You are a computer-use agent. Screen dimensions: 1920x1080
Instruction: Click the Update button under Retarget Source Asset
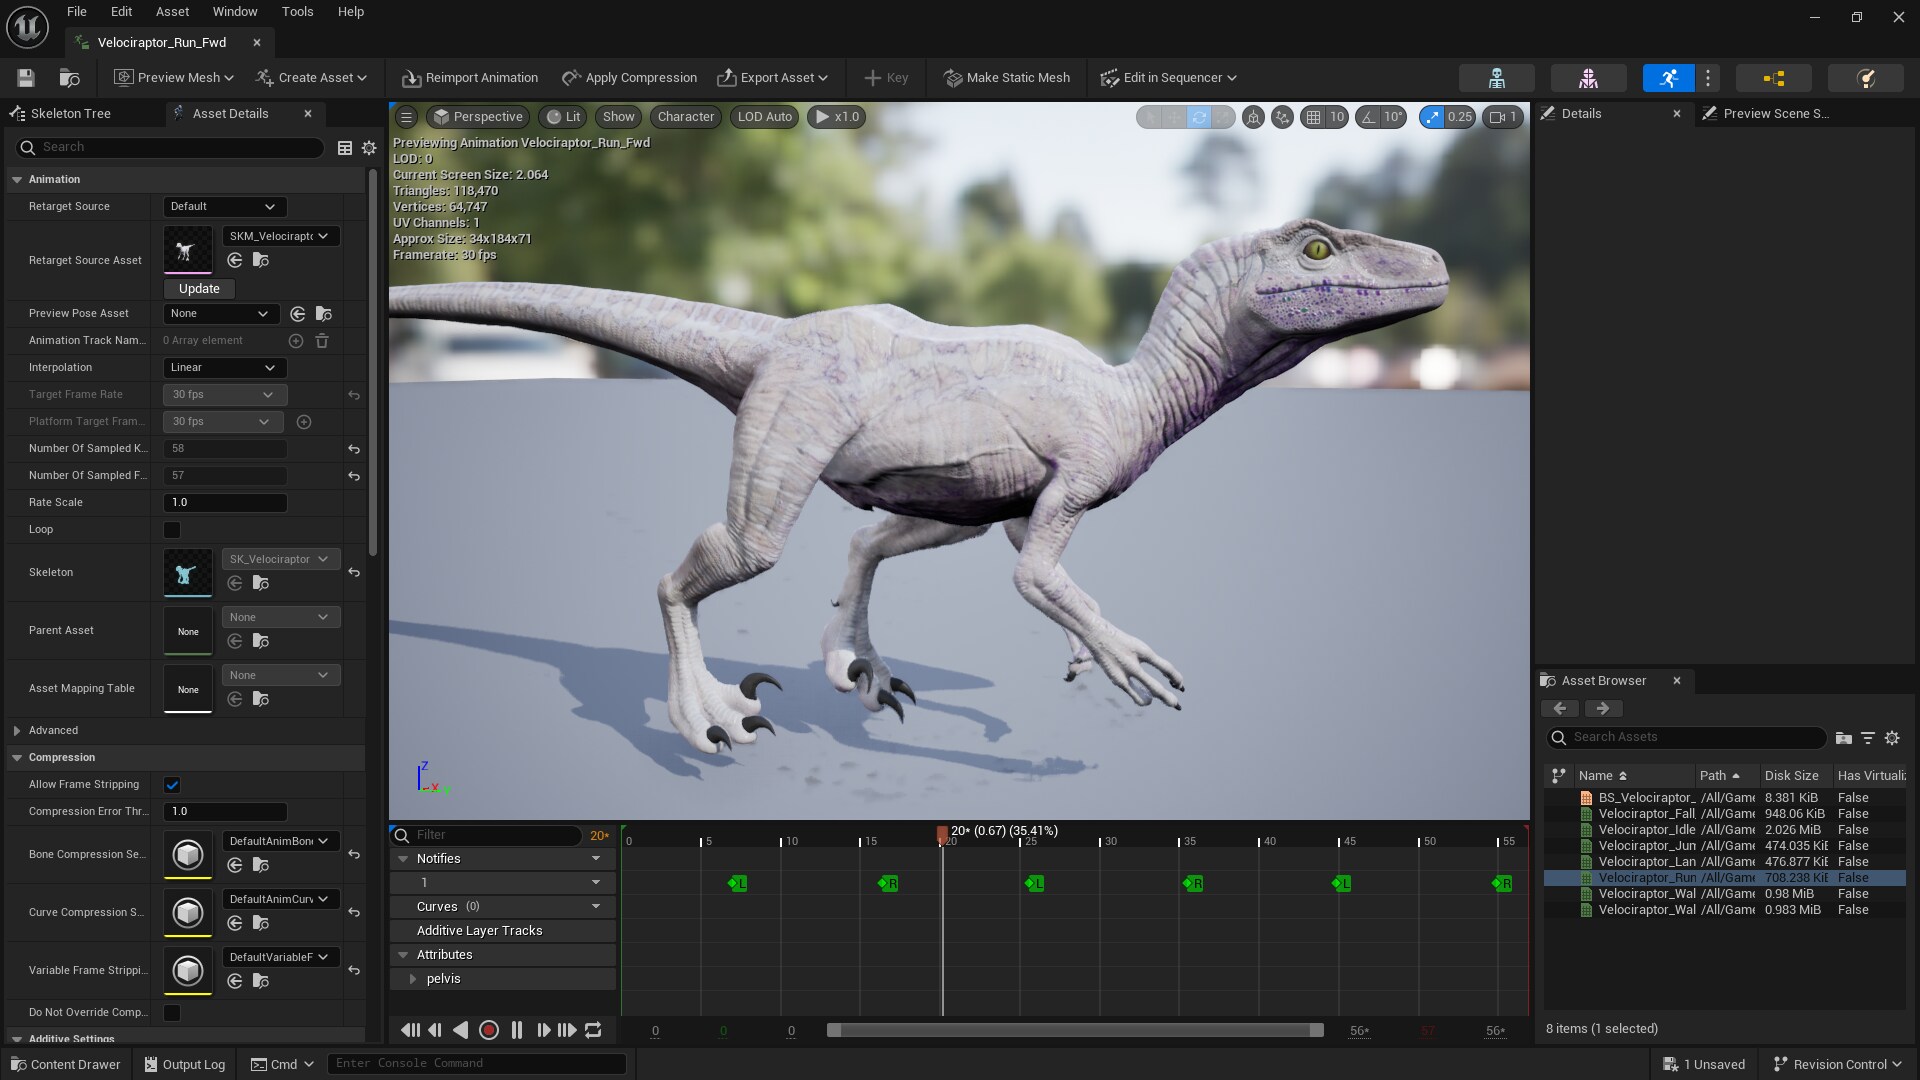point(198,288)
